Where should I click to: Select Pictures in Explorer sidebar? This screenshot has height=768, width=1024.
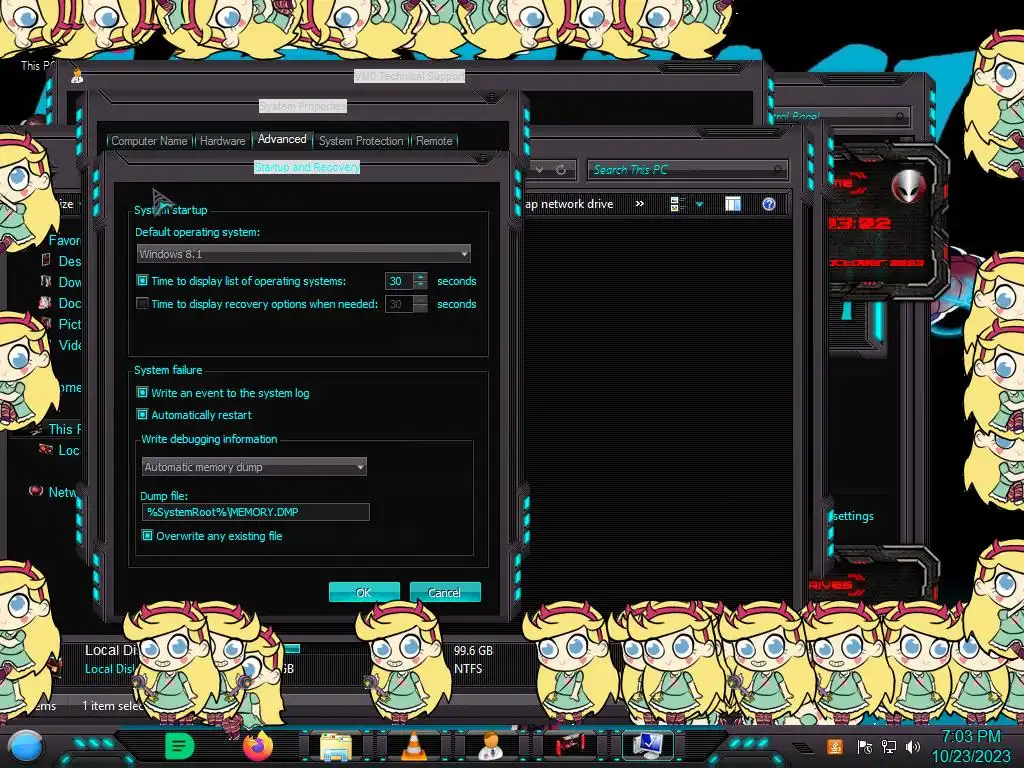click(x=62, y=324)
